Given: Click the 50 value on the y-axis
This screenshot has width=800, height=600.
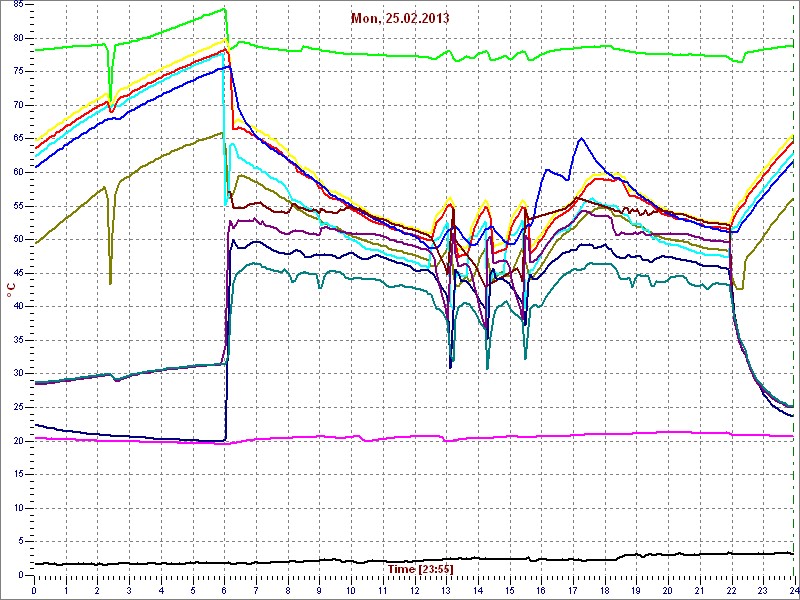Looking at the screenshot, I should (18, 240).
